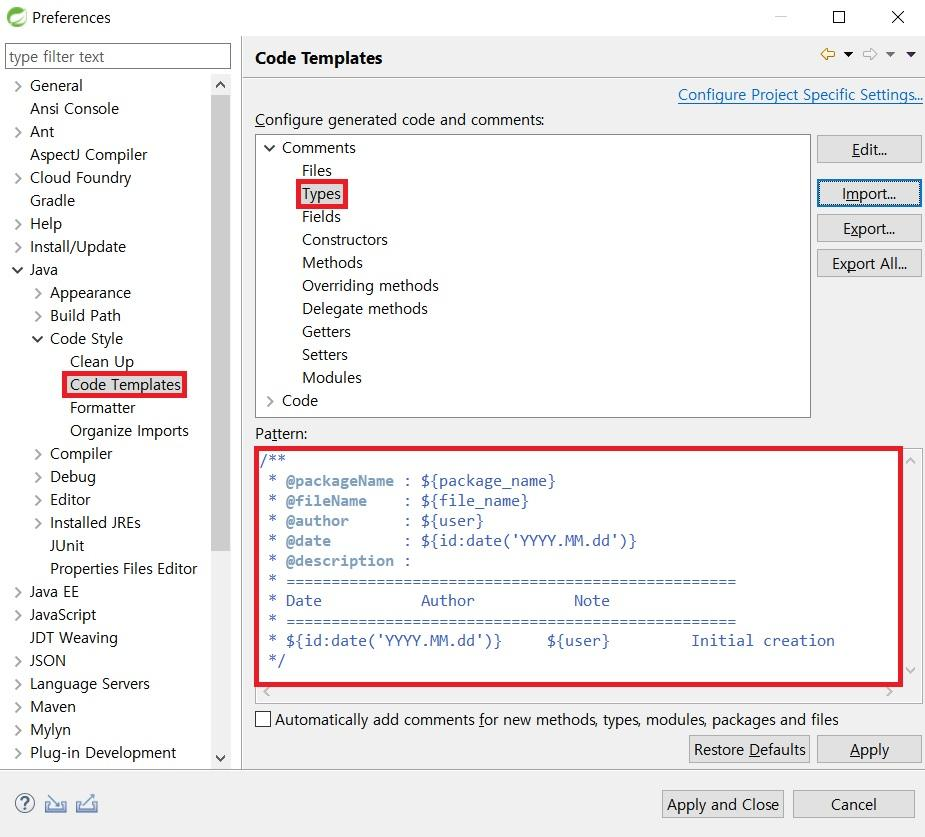Open the forward history dropdown arrow
925x837 pixels.
tap(890, 54)
